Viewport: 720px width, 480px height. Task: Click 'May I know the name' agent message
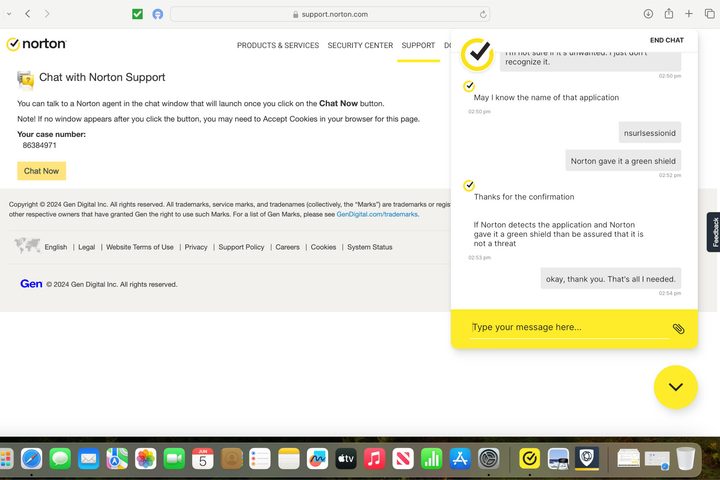coord(546,98)
